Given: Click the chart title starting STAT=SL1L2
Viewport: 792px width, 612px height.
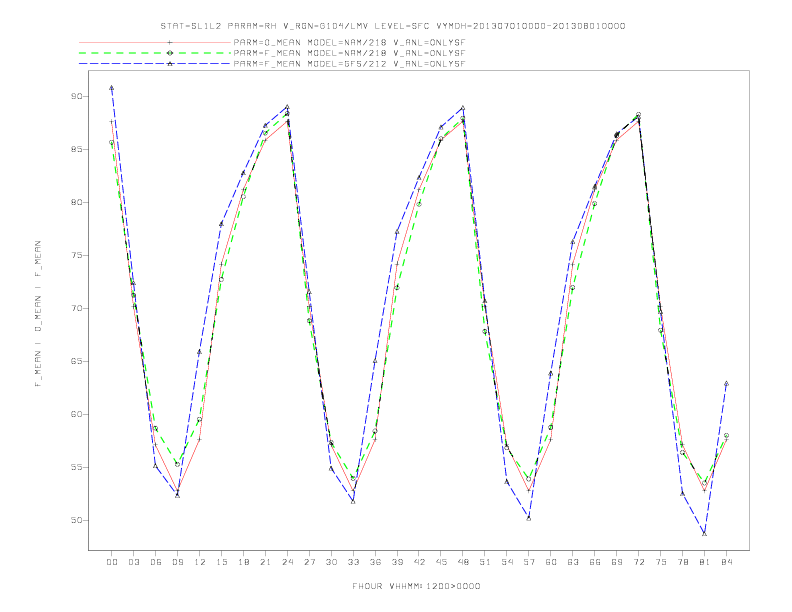Looking at the screenshot, I should (392, 26).
